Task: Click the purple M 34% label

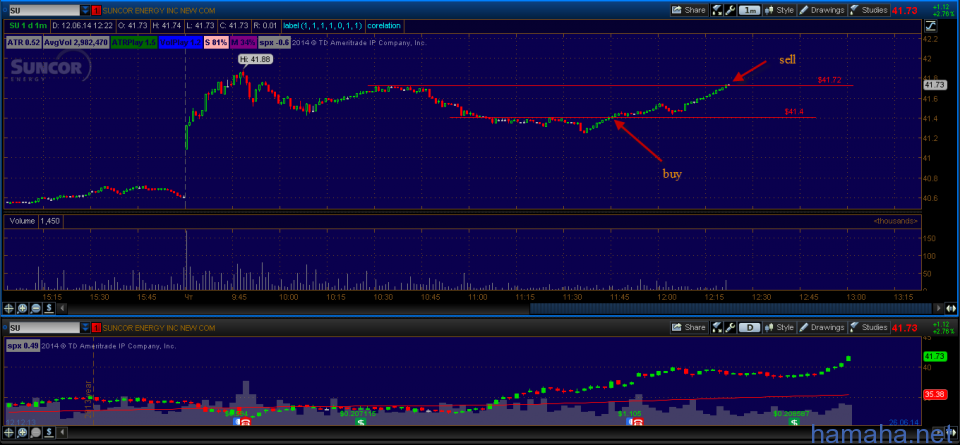Action: [x=243, y=42]
